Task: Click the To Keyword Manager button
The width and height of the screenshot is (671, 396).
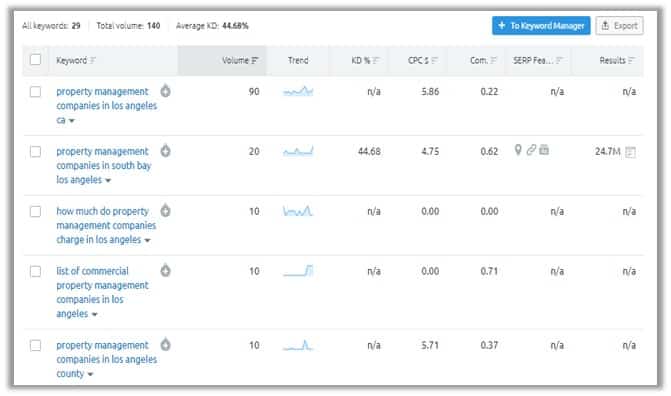Action: pos(541,26)
